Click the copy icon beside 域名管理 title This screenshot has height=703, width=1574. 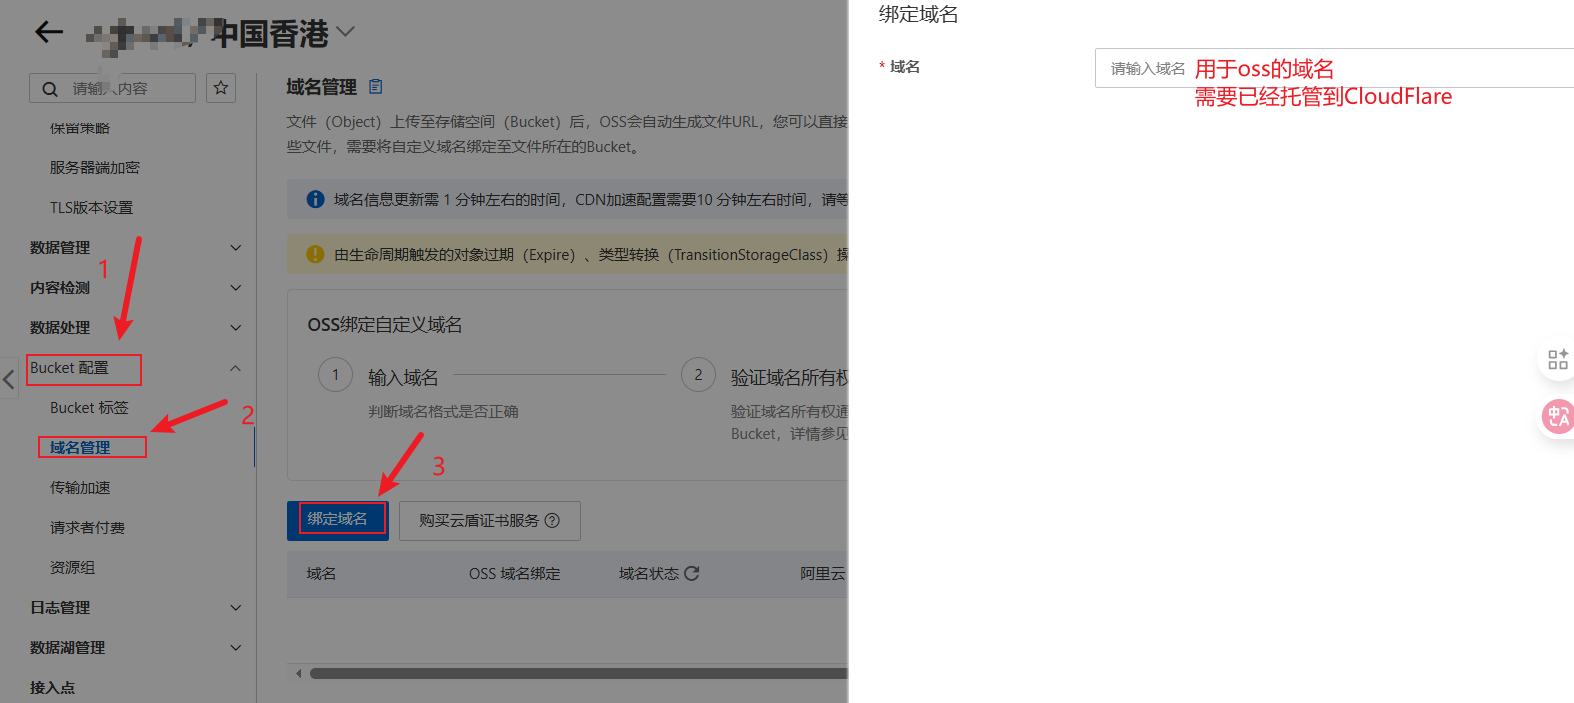376,87
